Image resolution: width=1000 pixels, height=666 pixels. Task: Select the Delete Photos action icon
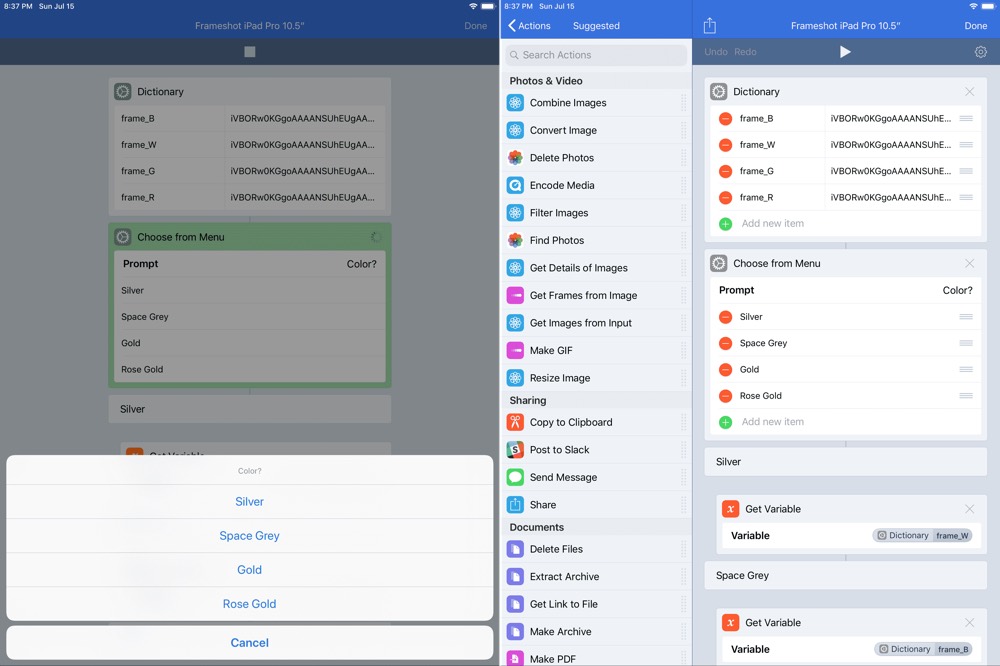tap(515, 158)
